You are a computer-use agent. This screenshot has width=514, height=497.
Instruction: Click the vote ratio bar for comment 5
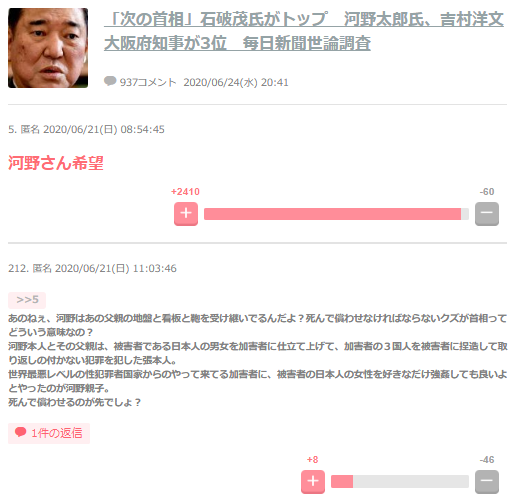(x=336, y=214)
